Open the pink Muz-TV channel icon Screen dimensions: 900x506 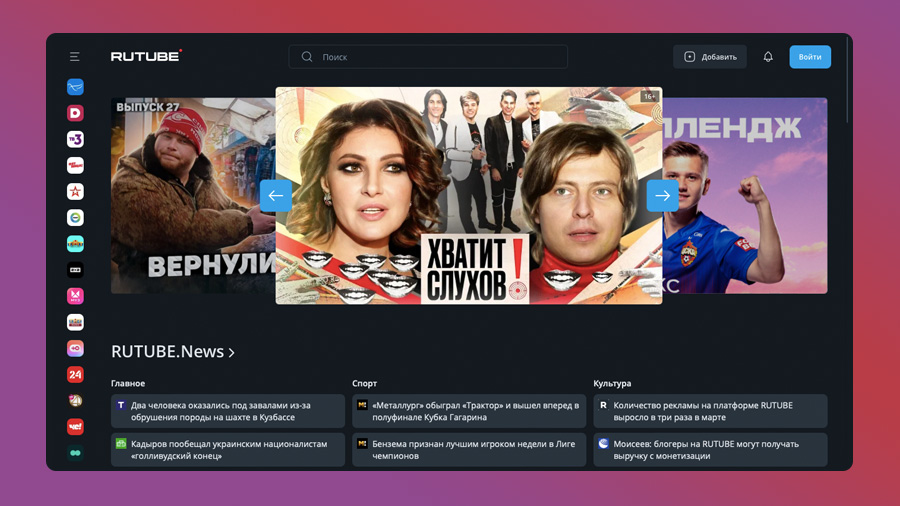point(75,296)
